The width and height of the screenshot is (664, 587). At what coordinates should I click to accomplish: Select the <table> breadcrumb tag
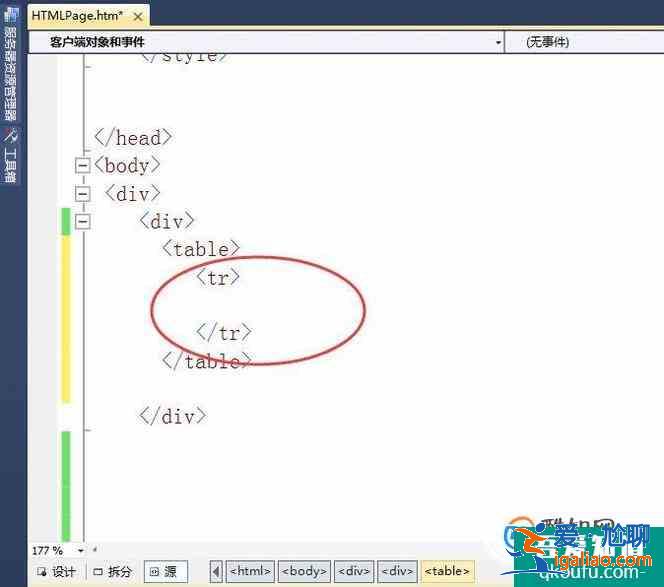[x=448, y=571]
